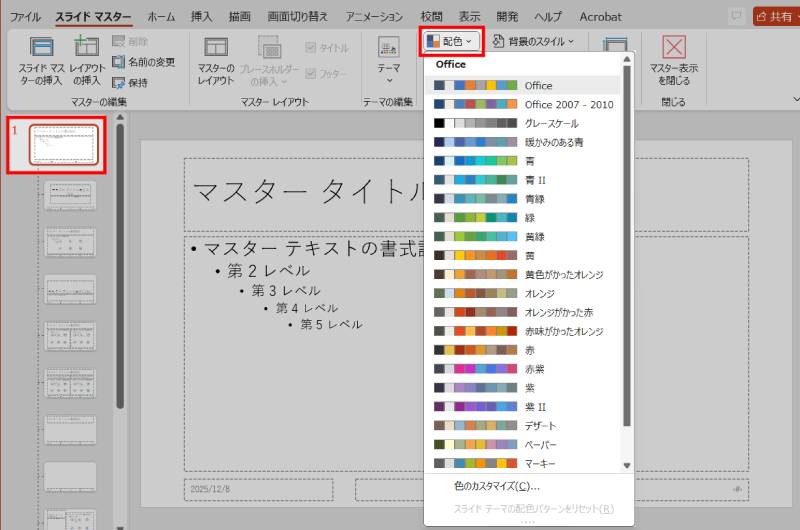Click the slide size icon behind dropdown
The width and height of the screenshot is (800, 530).
tap(615, 43)
